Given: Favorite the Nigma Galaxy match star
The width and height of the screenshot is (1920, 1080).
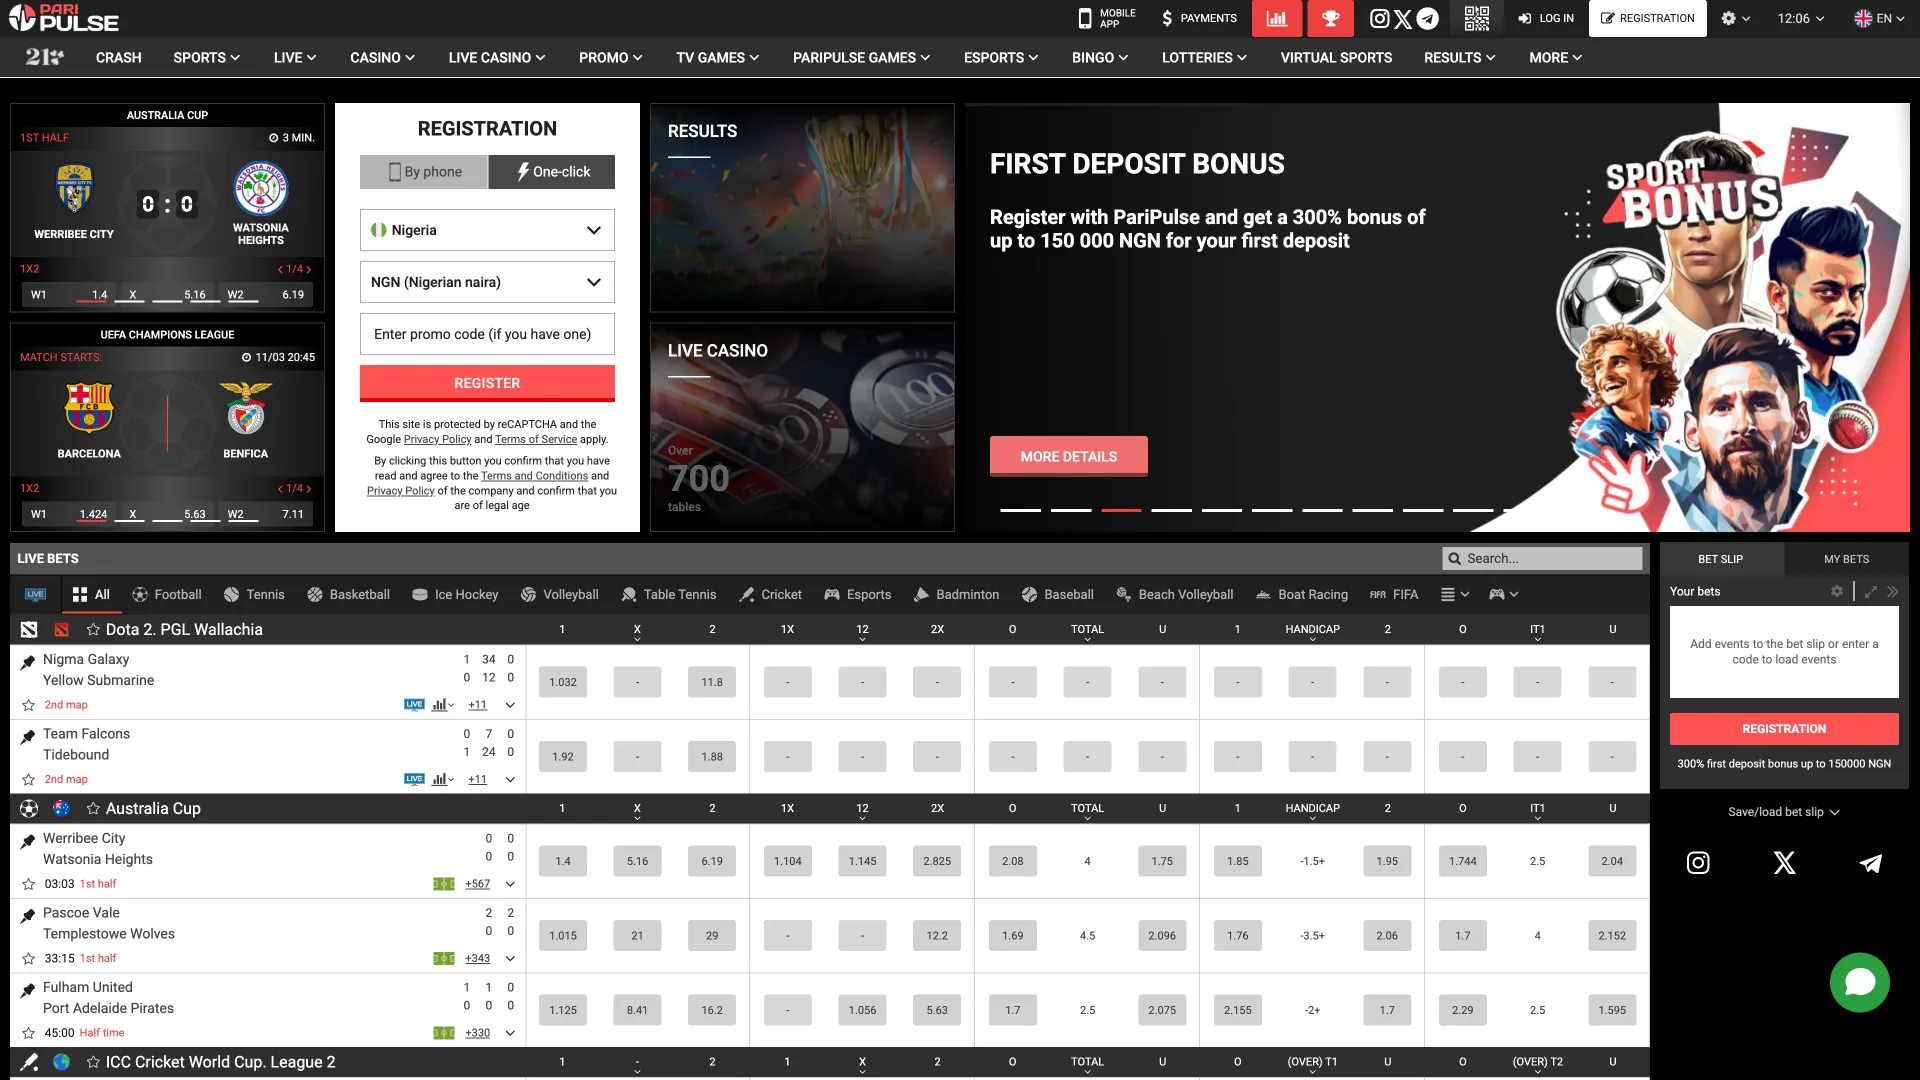Looking at the screenshot, I should [29, 705].
